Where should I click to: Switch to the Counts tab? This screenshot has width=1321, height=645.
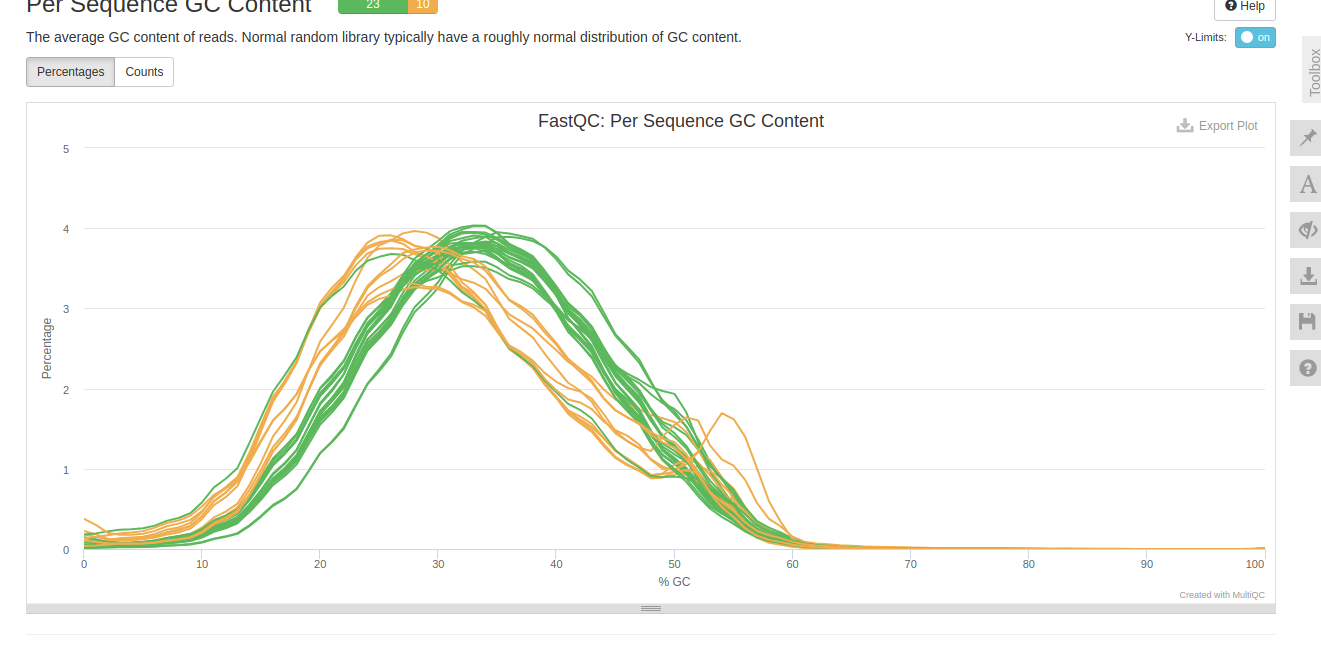pos(143,71)
